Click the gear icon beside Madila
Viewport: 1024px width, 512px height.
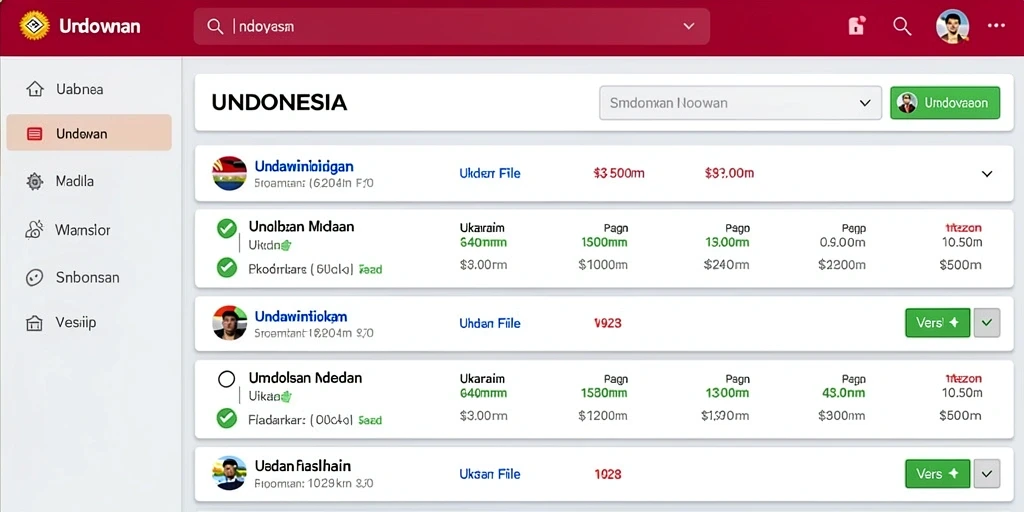pyautogui.click(x=34, y=182)
